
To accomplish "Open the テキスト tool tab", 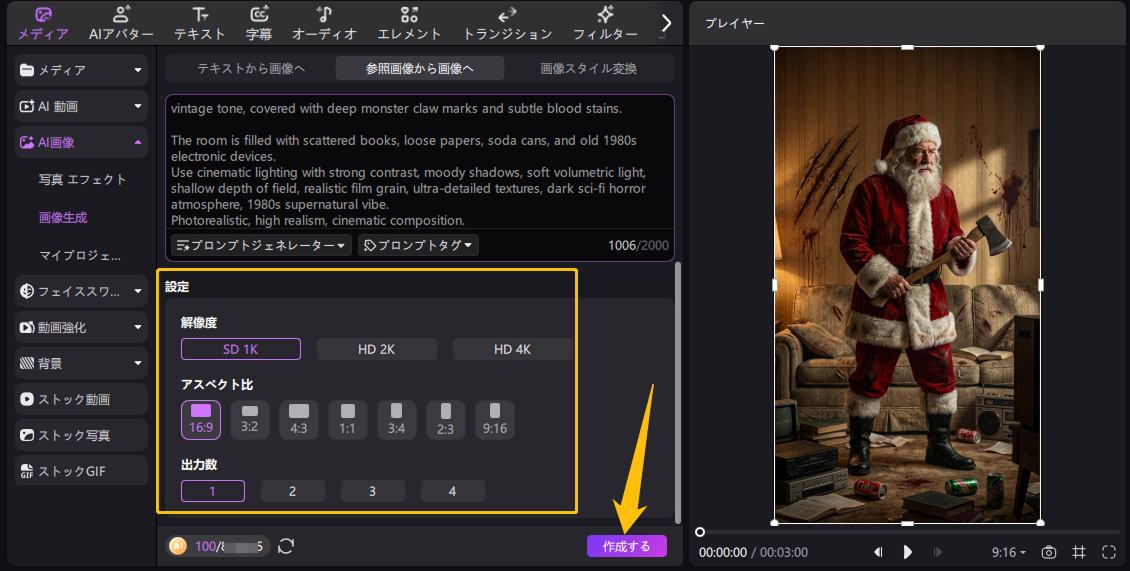I will (200, 23).
